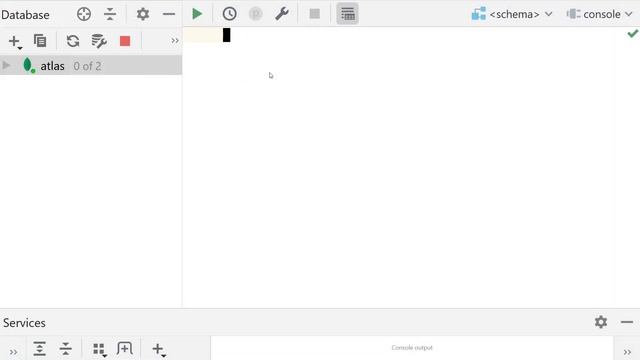Click the green checkmark inspection indicator
This screenshot has width=640, height=360.
(633, 33)
